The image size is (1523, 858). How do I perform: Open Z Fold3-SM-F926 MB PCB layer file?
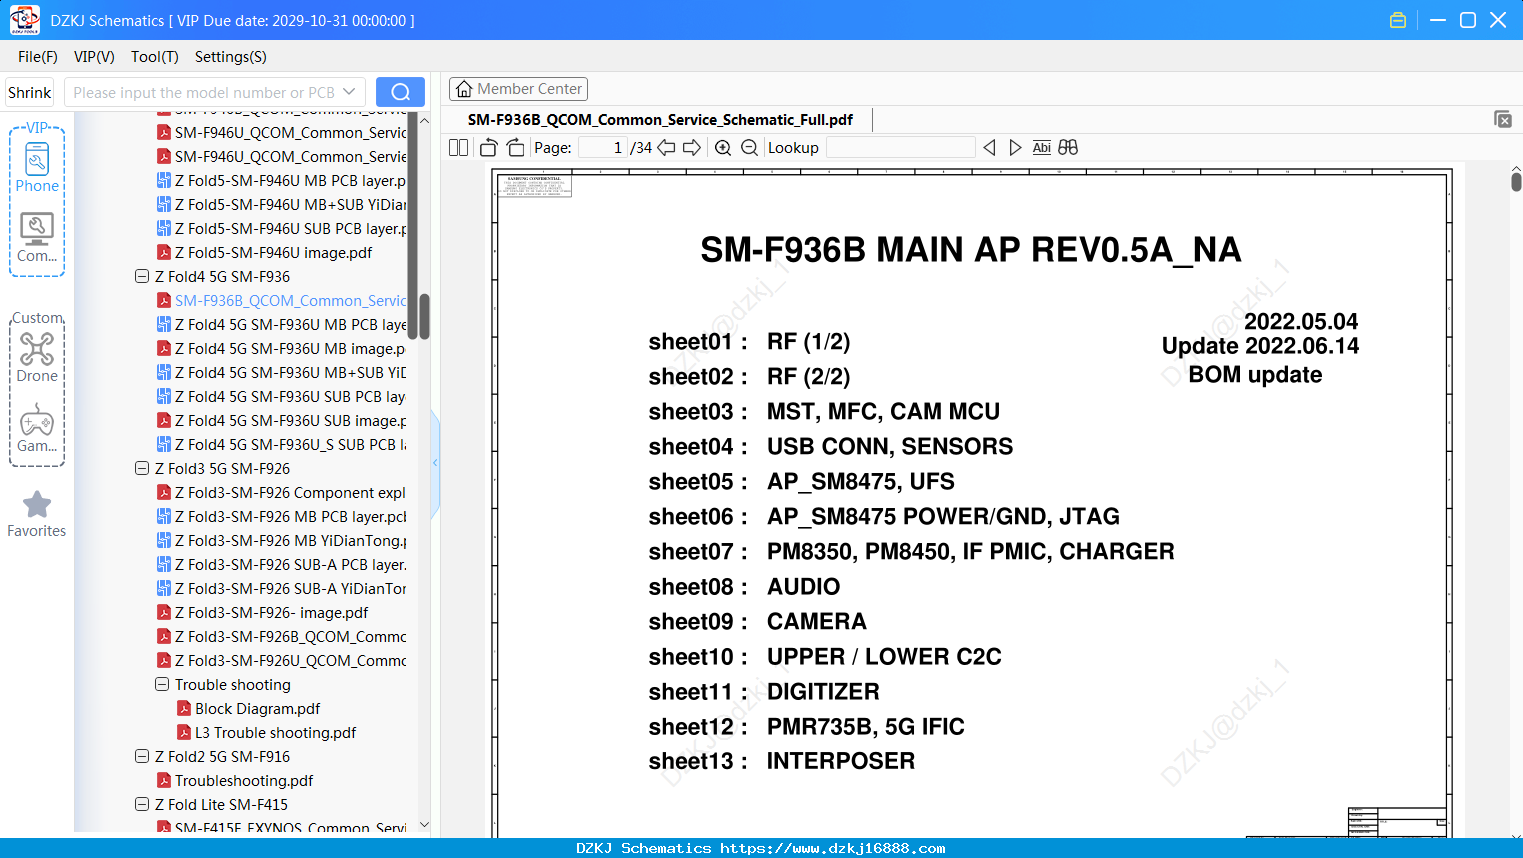(281, 517)
